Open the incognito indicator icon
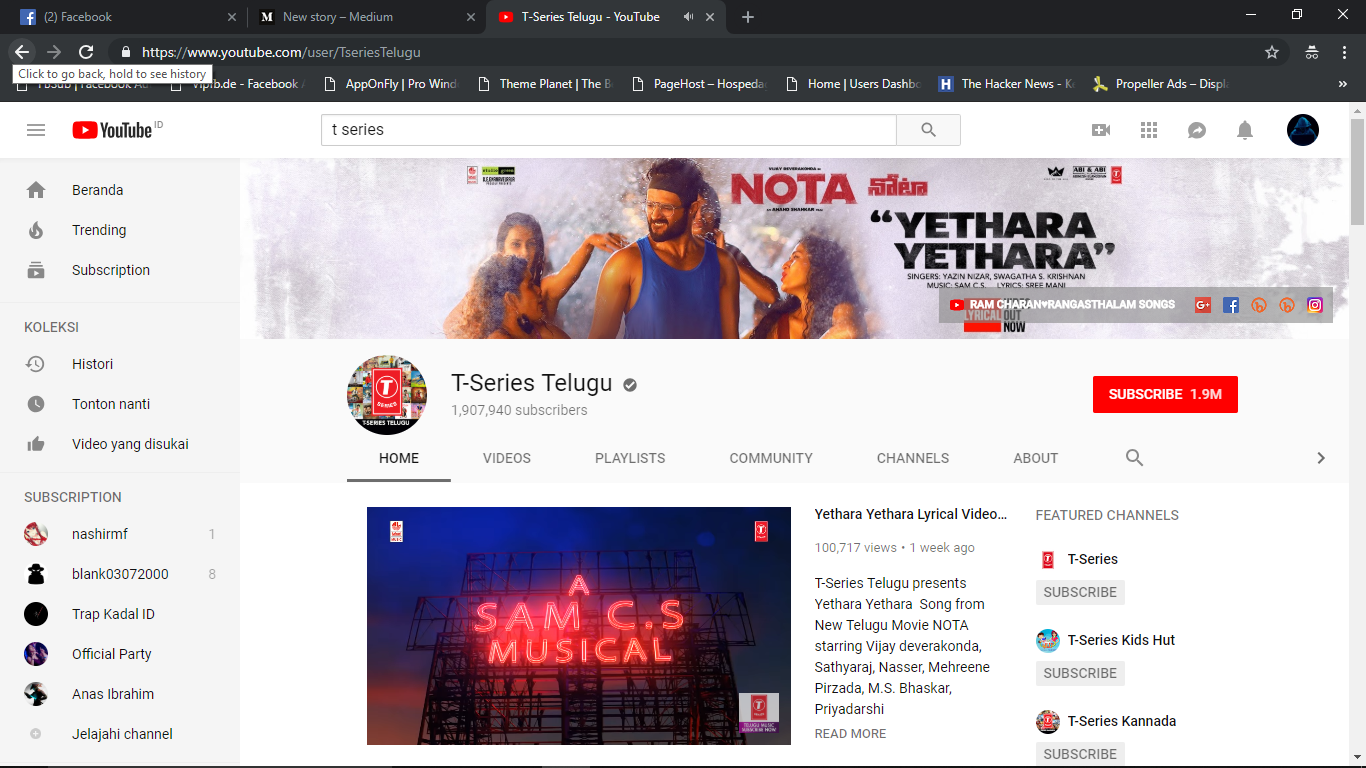This screenshot has height=768, width=1366. (1312, 52)
